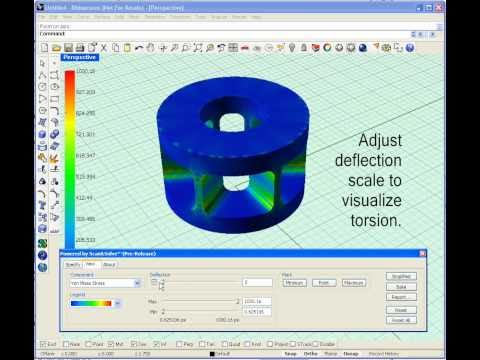
Task: Save the model using the floppy disk icon
Action: (68, 48)
